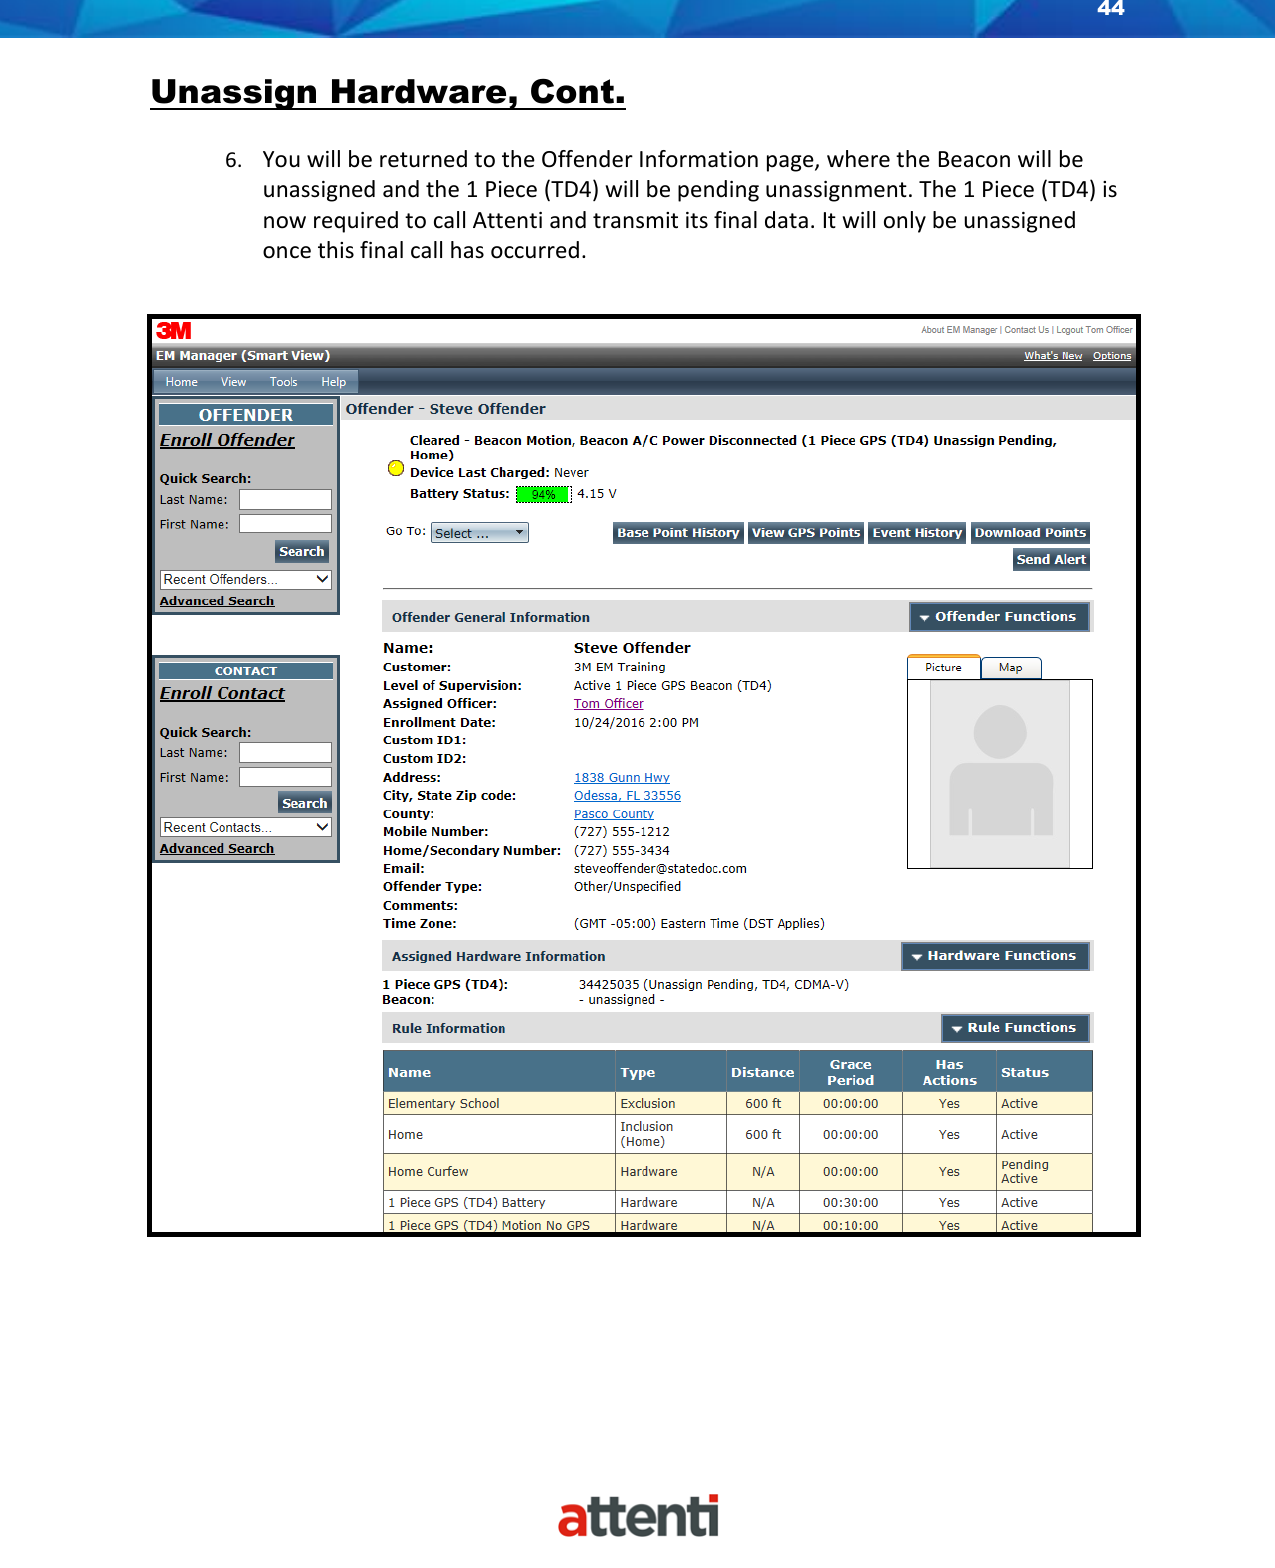Image resolution: width=1275 pixels, height=1568 pixels.
Task: Click the Event History button
Action: (x=917, y=533)
